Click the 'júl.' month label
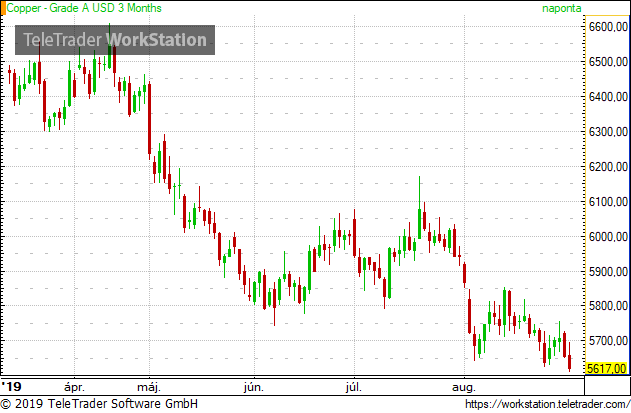 [354, 388]
